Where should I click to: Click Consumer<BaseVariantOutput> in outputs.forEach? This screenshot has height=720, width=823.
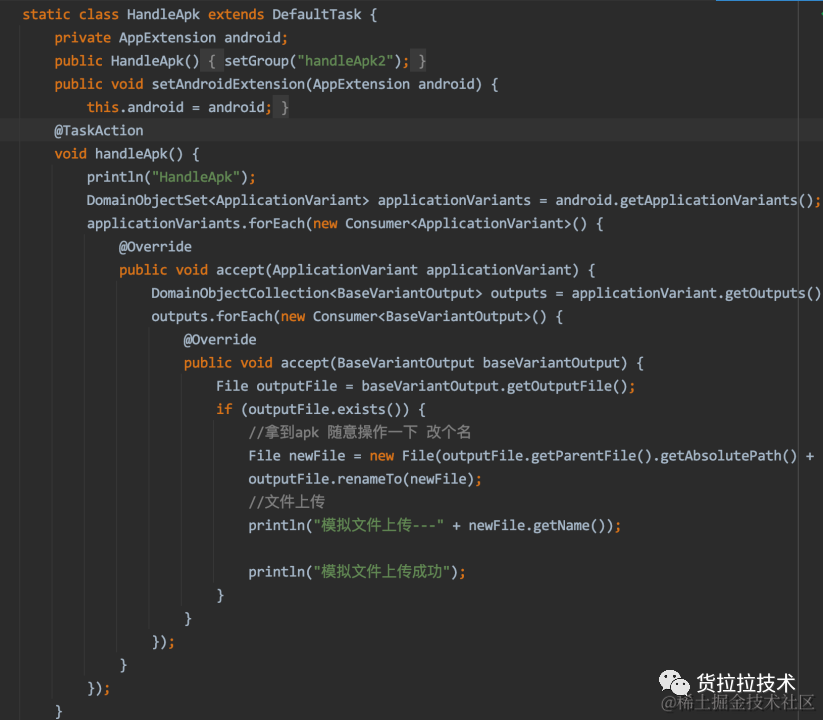click(x=421, y=316)
